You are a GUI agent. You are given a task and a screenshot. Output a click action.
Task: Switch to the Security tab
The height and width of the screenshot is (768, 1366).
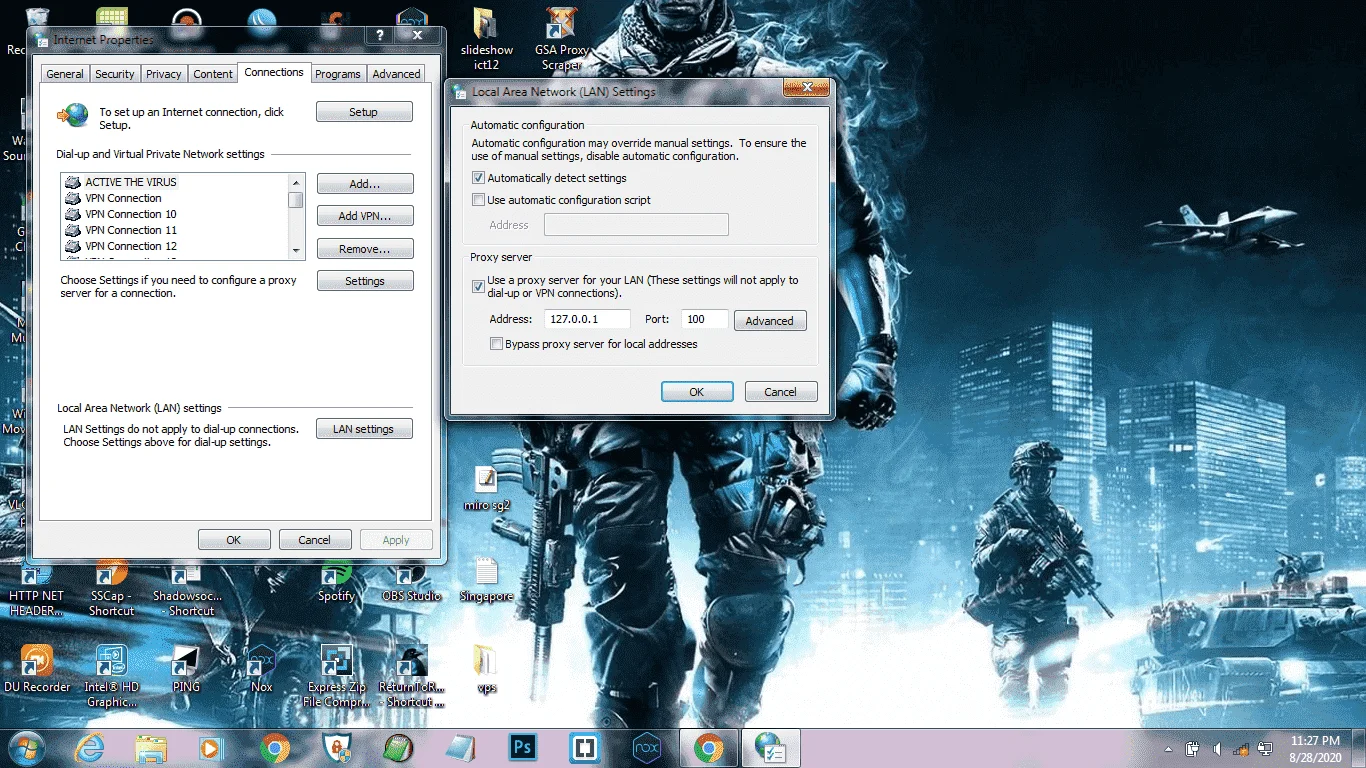point(115,74)
